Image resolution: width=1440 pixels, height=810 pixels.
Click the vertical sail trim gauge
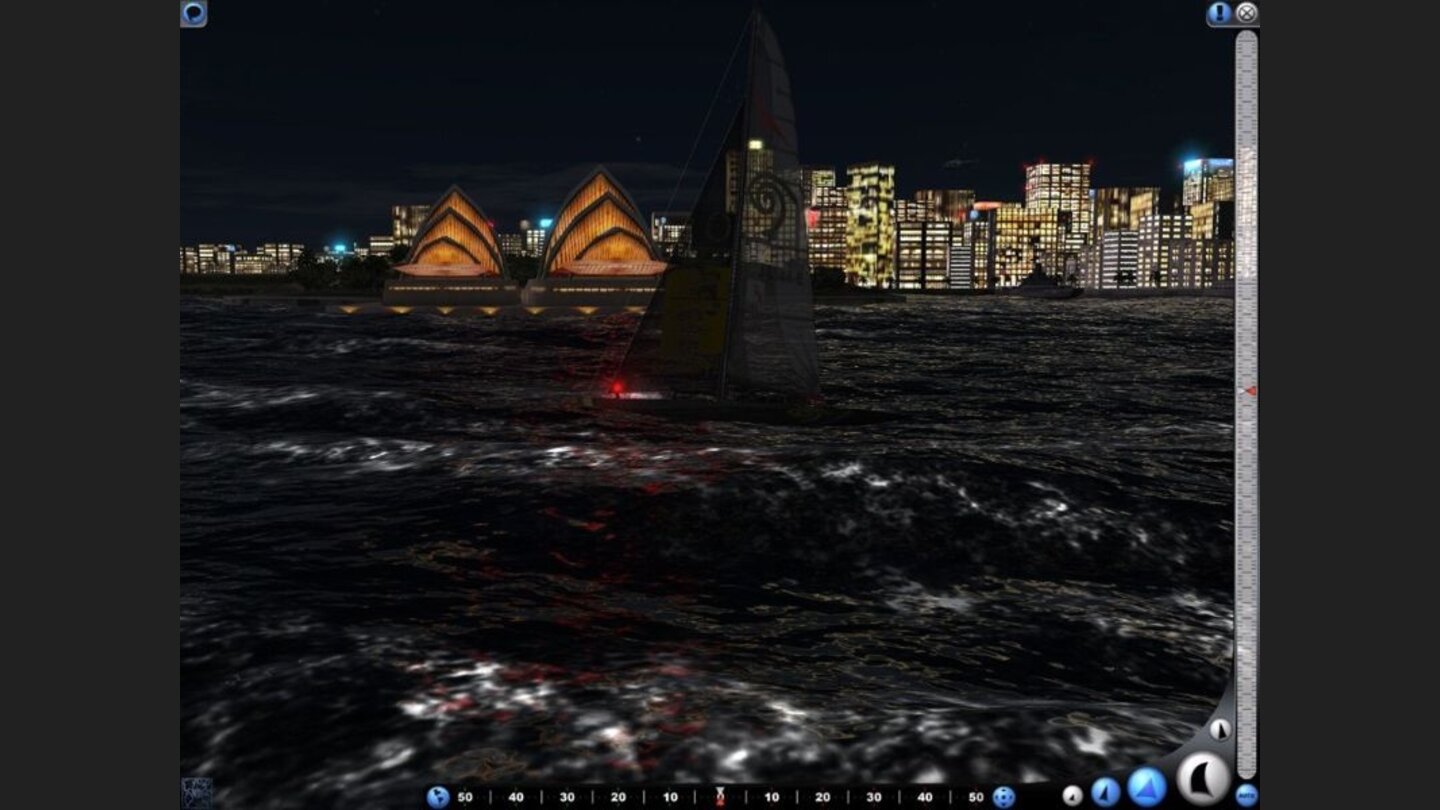tap(1246, 404)
